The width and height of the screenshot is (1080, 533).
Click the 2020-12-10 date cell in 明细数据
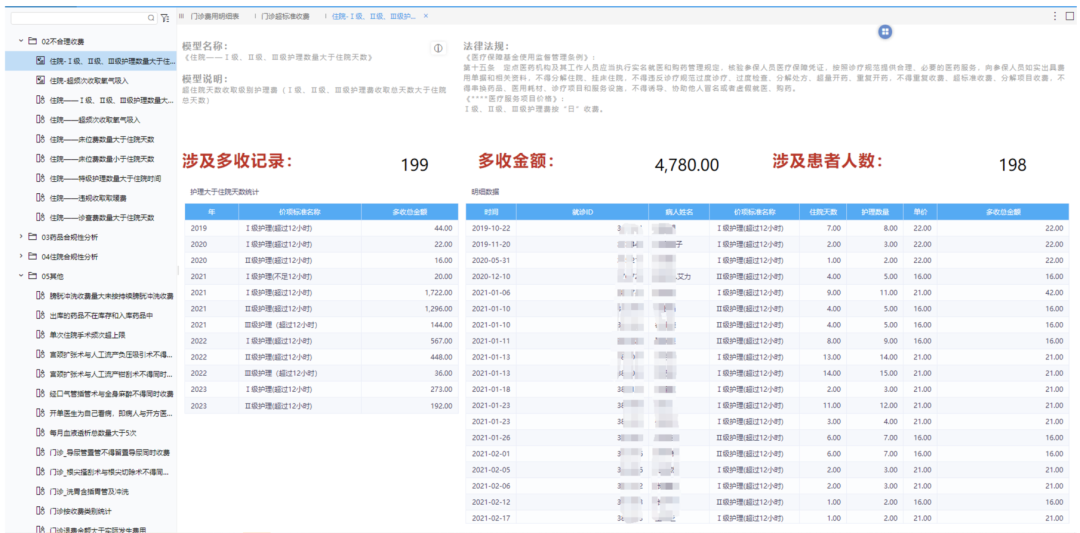click(x=491, y=276)
